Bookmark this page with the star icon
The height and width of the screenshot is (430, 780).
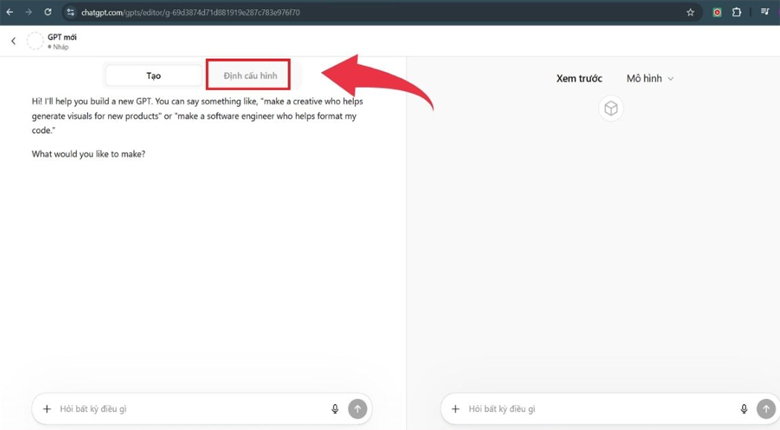pyautogui.click(x=690, y=12)
